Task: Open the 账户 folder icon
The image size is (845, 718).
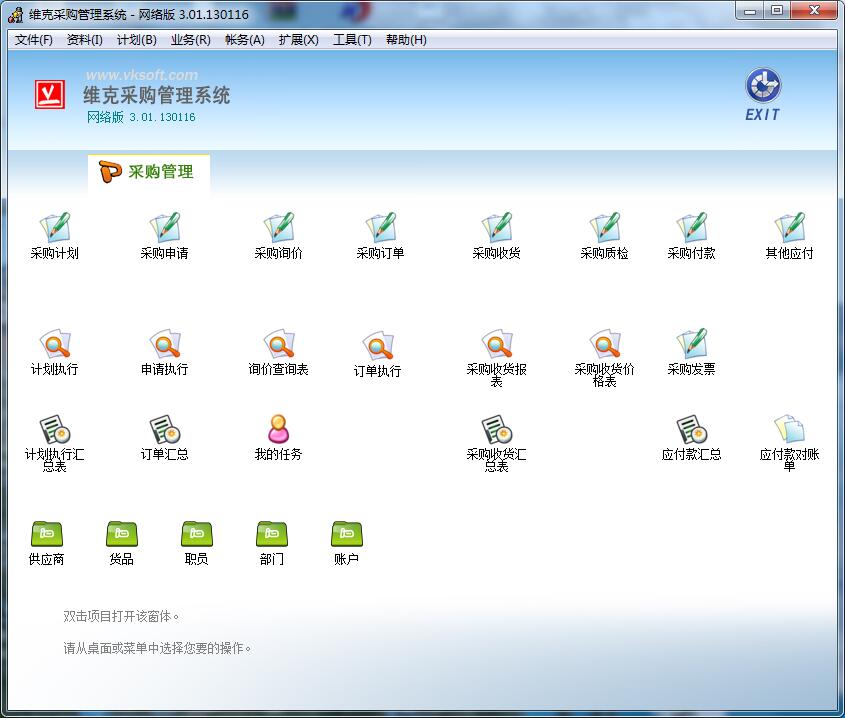Action: [x=347, y=534]
